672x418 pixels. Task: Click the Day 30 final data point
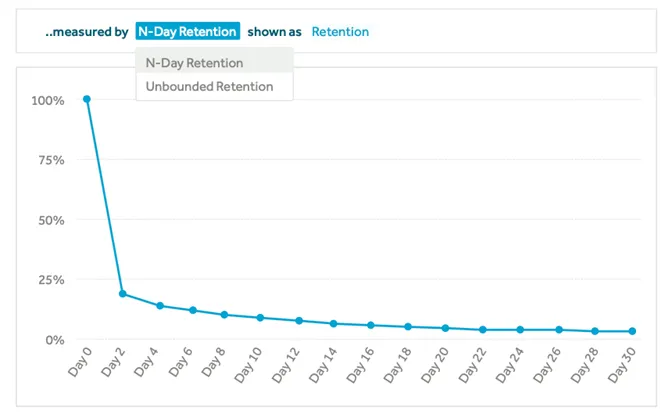632,331
